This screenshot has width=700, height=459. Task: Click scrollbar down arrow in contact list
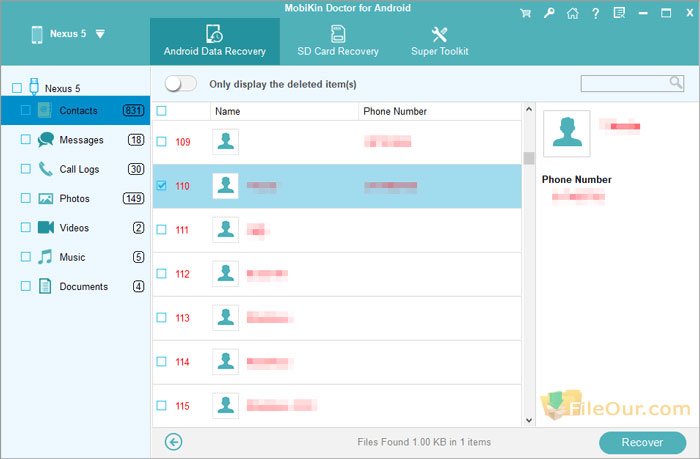(x=529, y=420)
